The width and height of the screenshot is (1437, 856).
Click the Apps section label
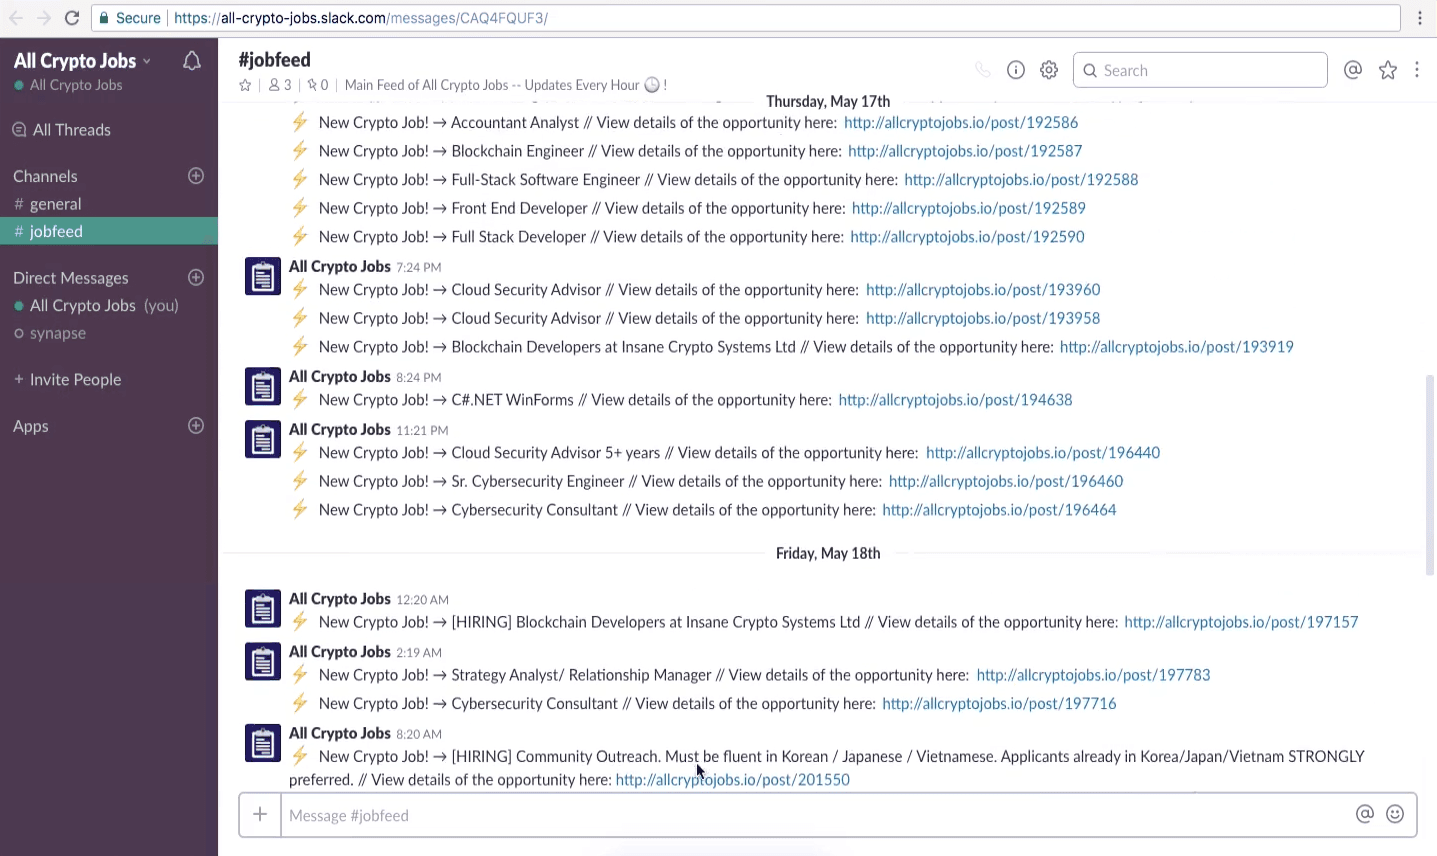(x=31, y=426)
